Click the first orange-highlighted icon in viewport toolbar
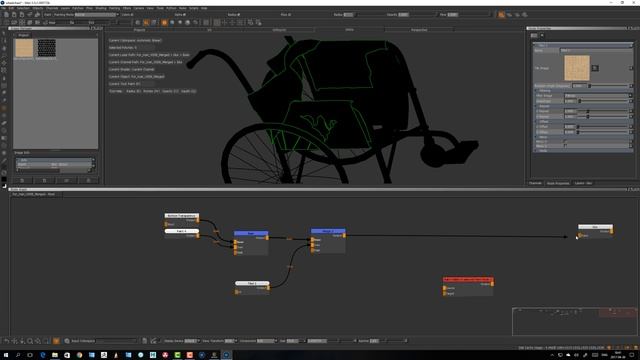This screenshot has height=360, width=640. [x=146, y=23]
